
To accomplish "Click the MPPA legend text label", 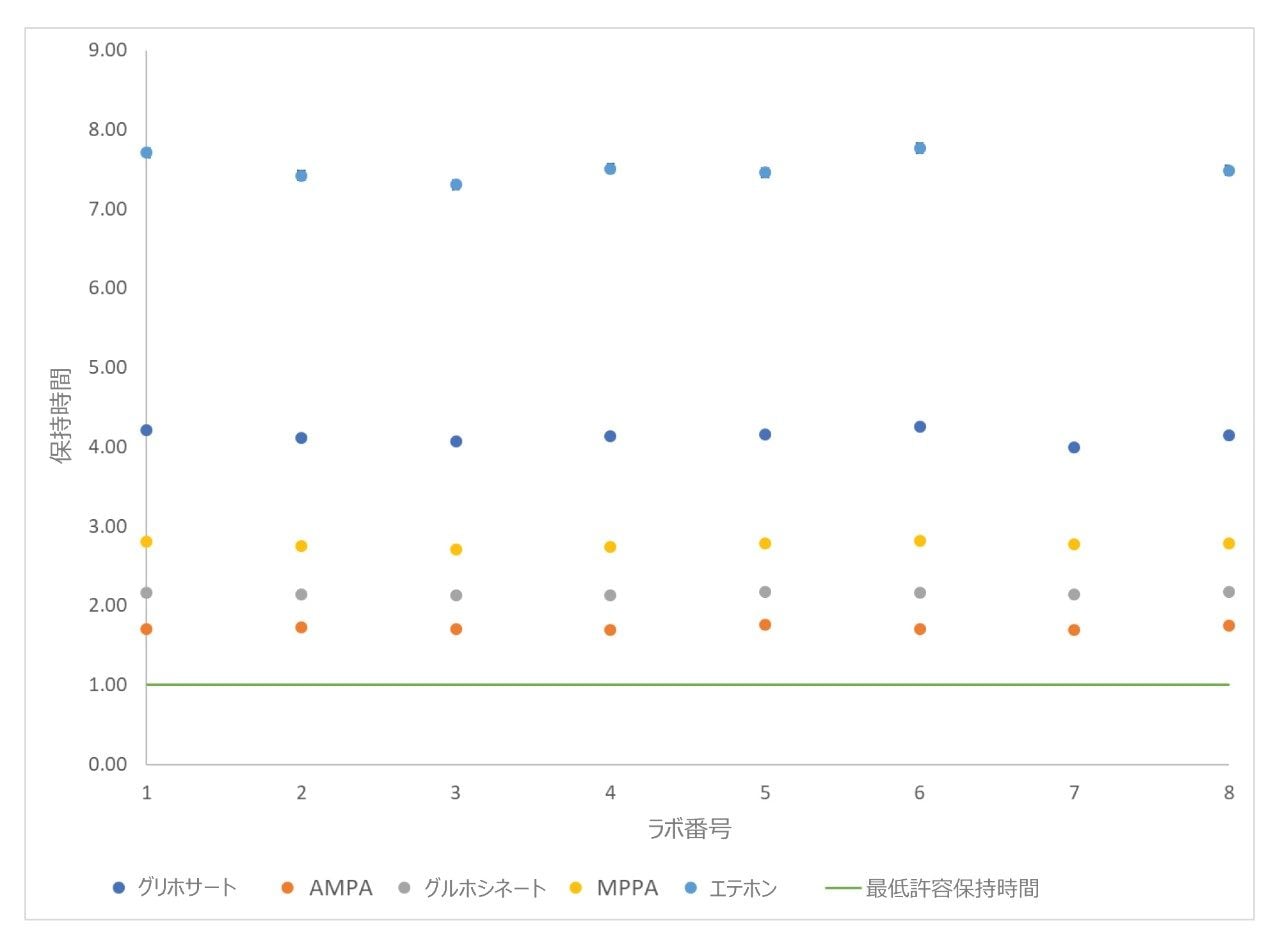I will (x=630, y=887).
